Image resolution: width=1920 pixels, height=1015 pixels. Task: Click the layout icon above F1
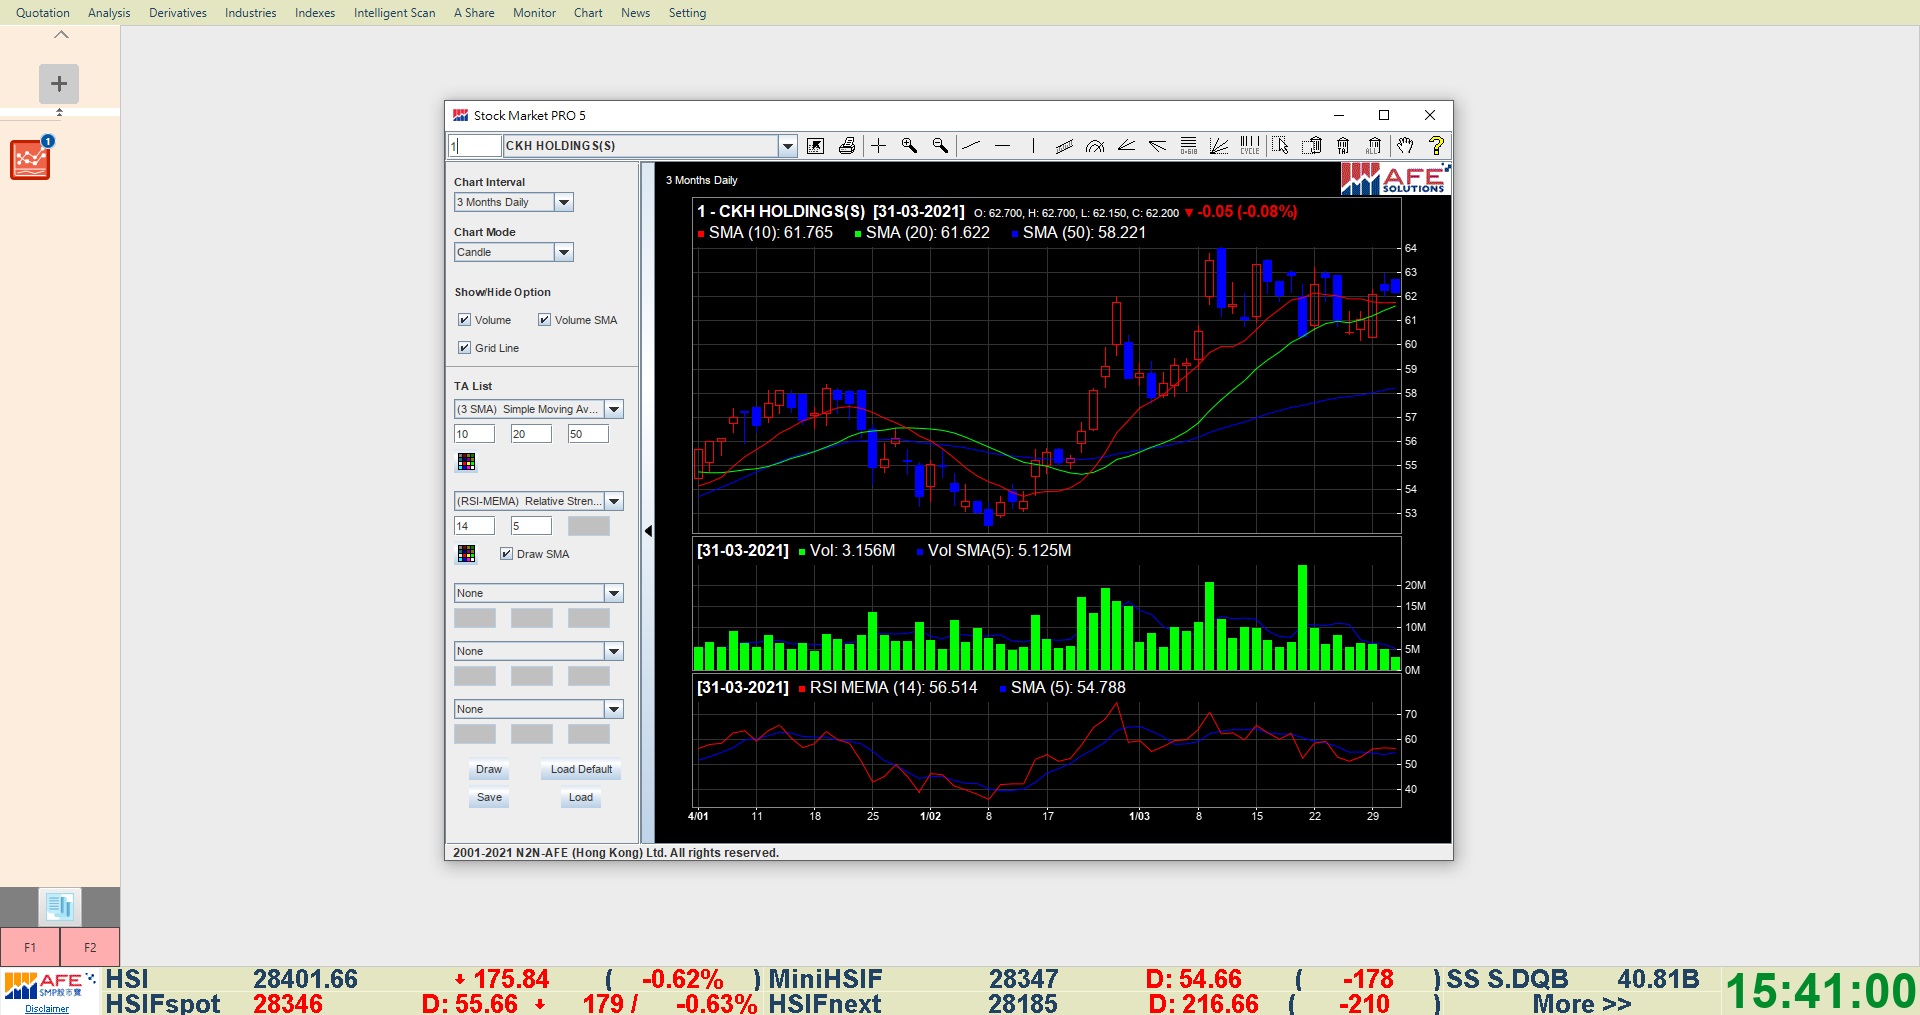pos(59,907)
